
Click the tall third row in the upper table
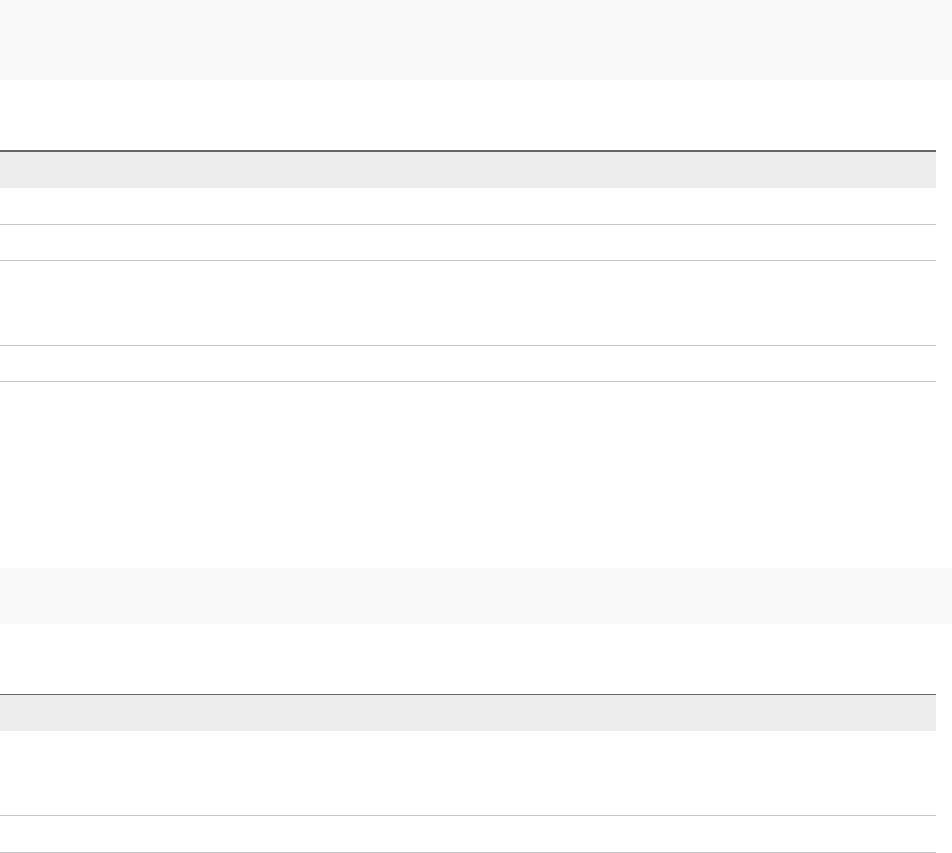pyautogui.click(x=468, y=303)
